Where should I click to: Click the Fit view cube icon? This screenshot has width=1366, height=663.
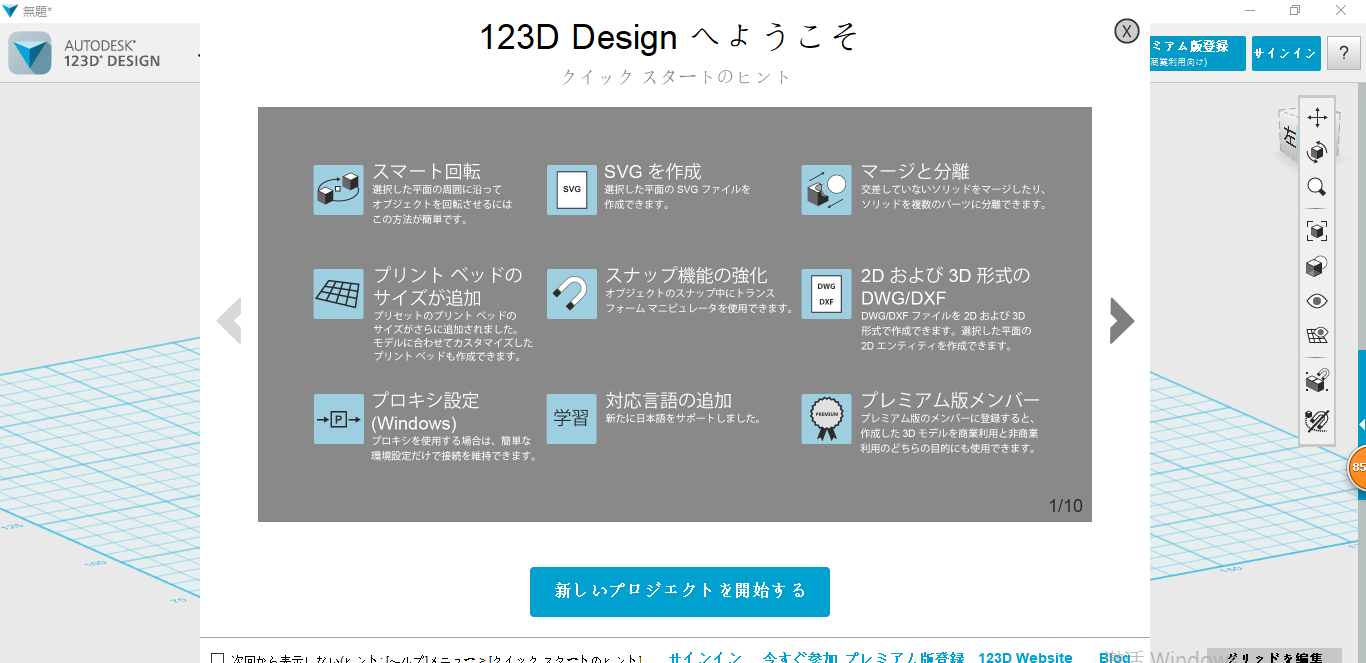pos(1317,232)
